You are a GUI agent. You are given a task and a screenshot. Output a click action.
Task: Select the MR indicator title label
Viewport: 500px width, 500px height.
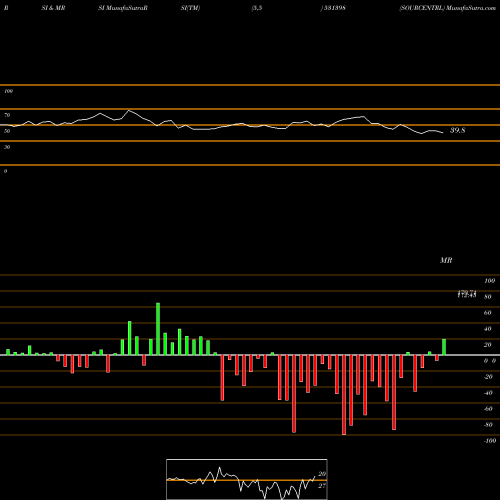446,260
